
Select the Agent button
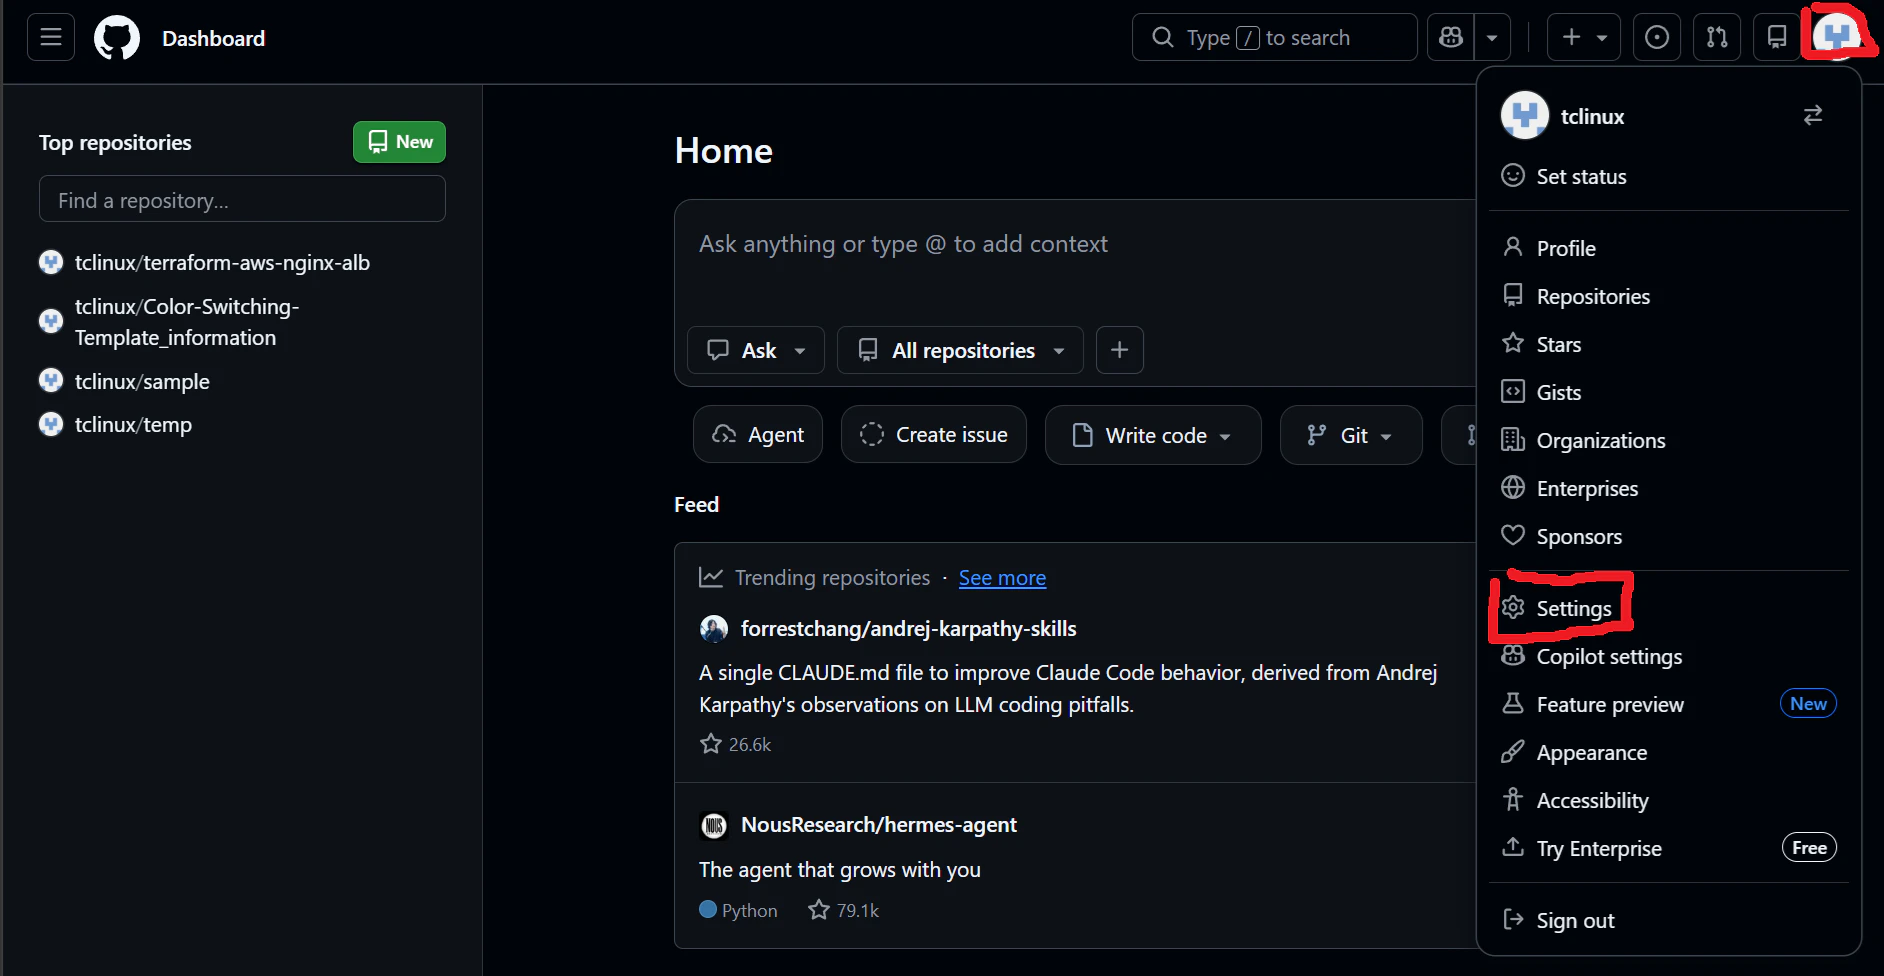coord(758,435)
